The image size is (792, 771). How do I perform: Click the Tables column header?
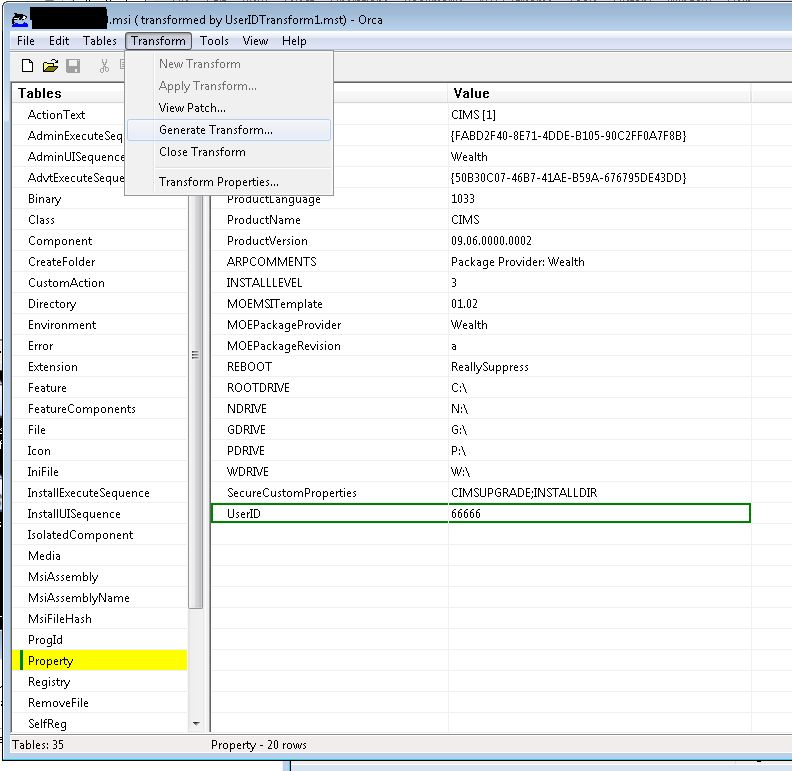pos(68,93)
